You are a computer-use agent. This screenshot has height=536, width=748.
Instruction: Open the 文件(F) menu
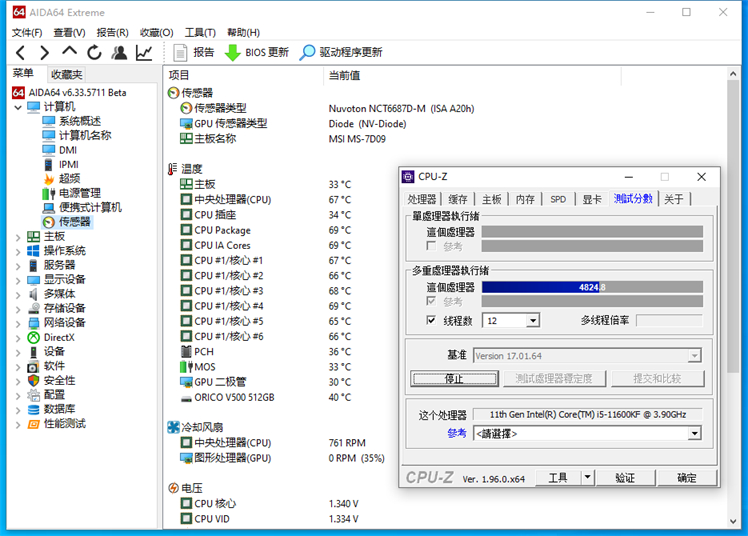(27, 32)
